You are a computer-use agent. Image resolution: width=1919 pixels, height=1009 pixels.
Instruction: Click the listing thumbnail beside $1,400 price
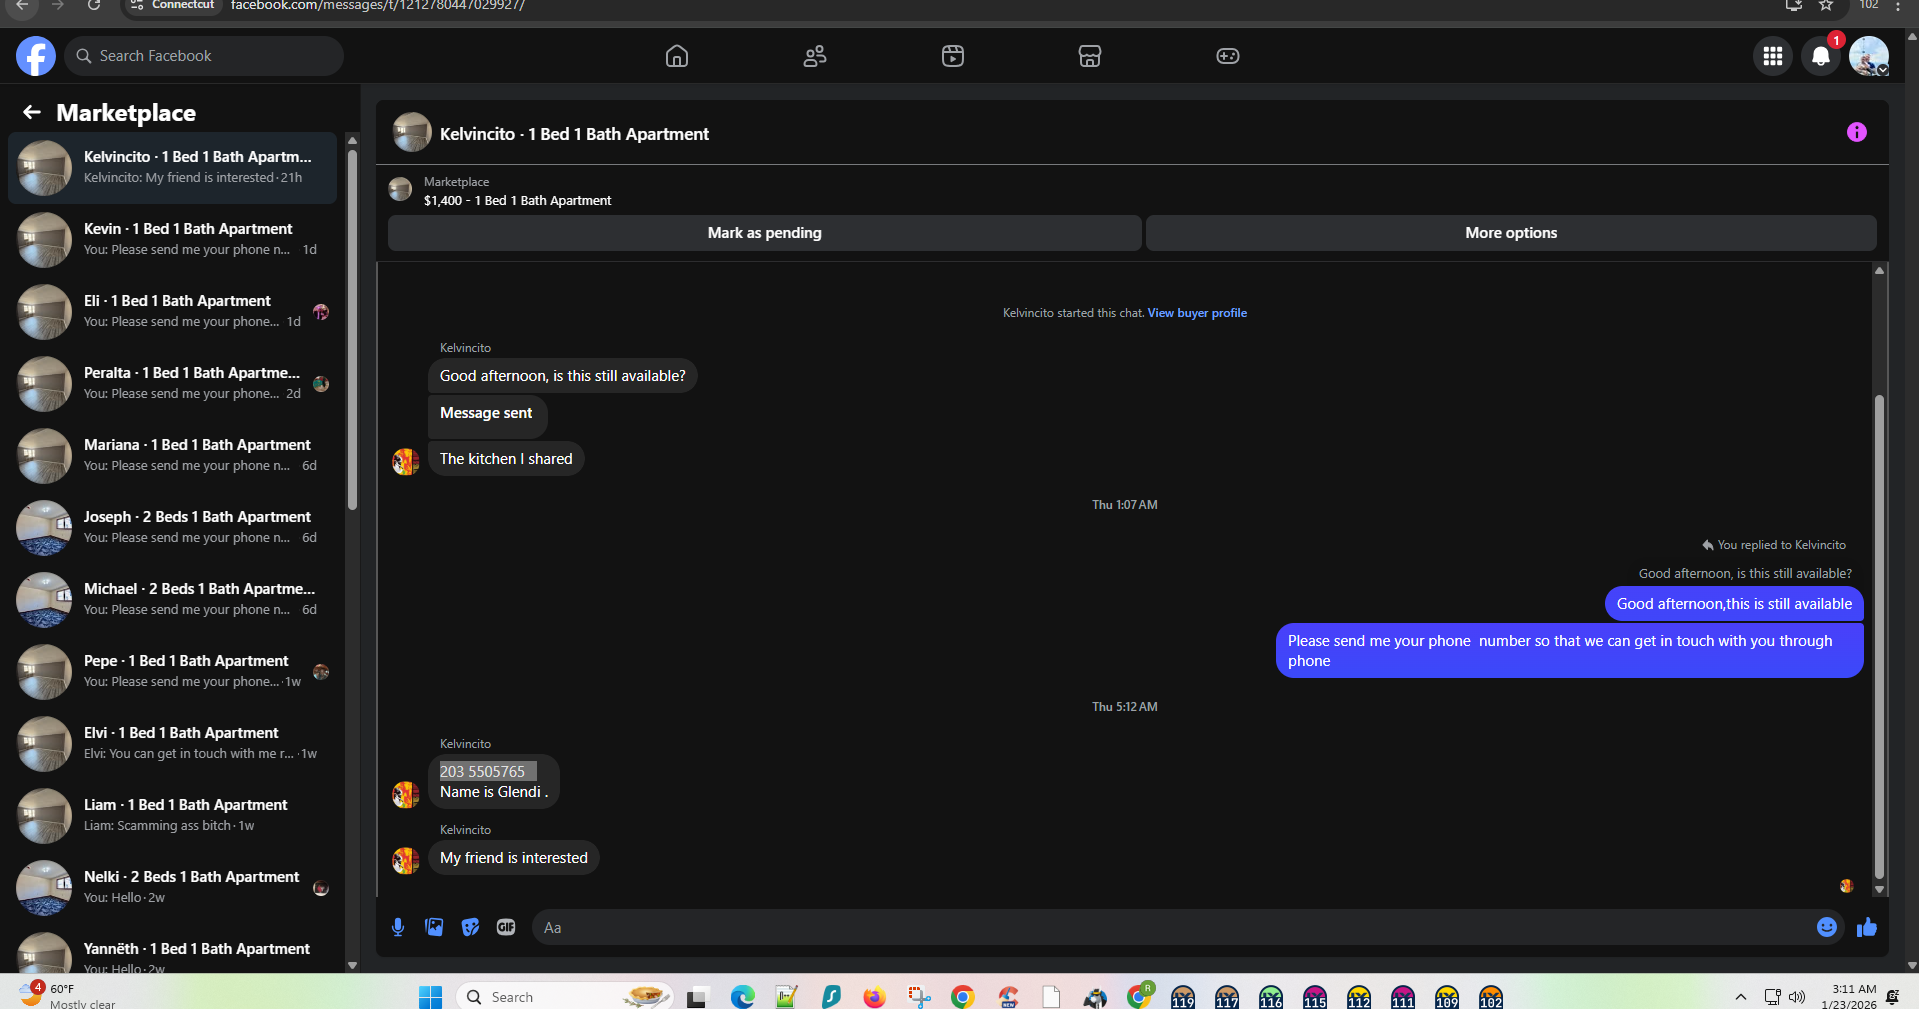pyautogui.click(x=400, y=189)
